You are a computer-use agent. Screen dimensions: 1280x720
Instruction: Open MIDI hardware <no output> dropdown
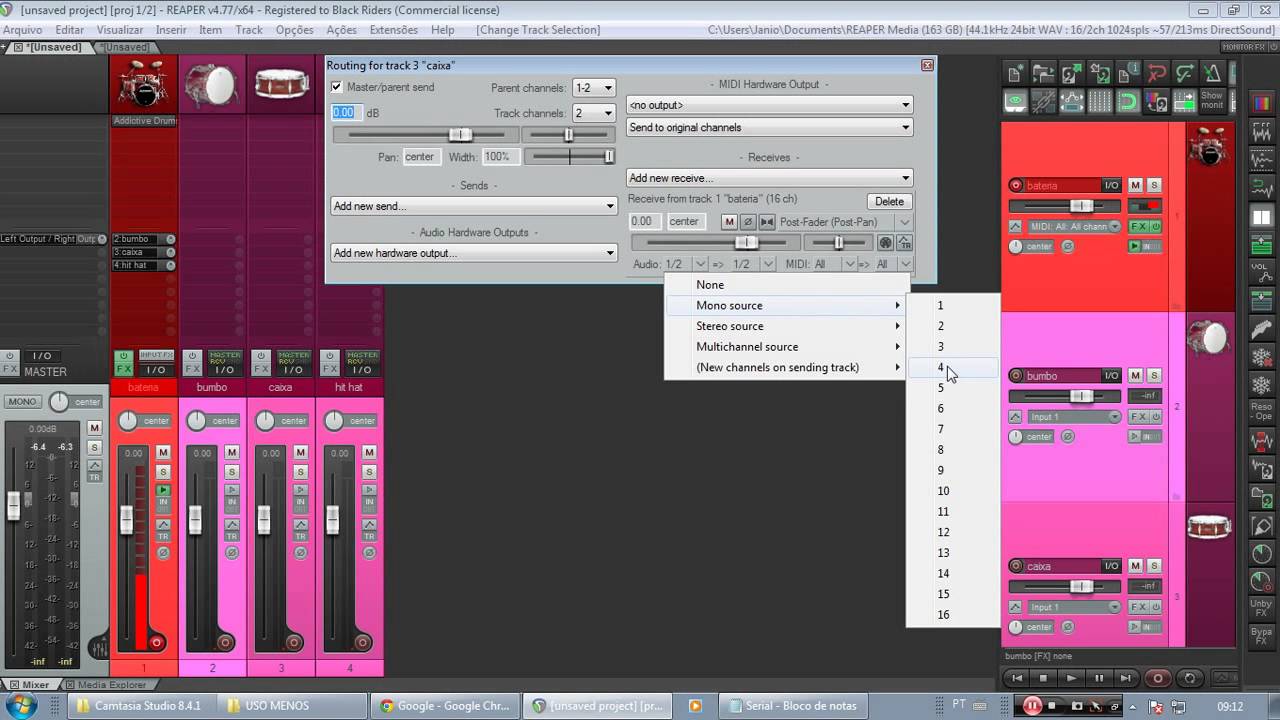click(x=769, y=105)
